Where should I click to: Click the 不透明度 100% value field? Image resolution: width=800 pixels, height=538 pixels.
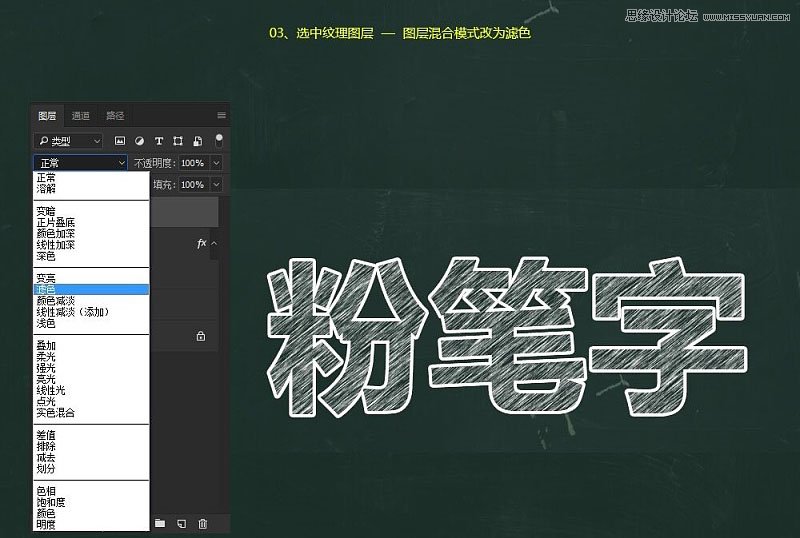coord(193,163)
